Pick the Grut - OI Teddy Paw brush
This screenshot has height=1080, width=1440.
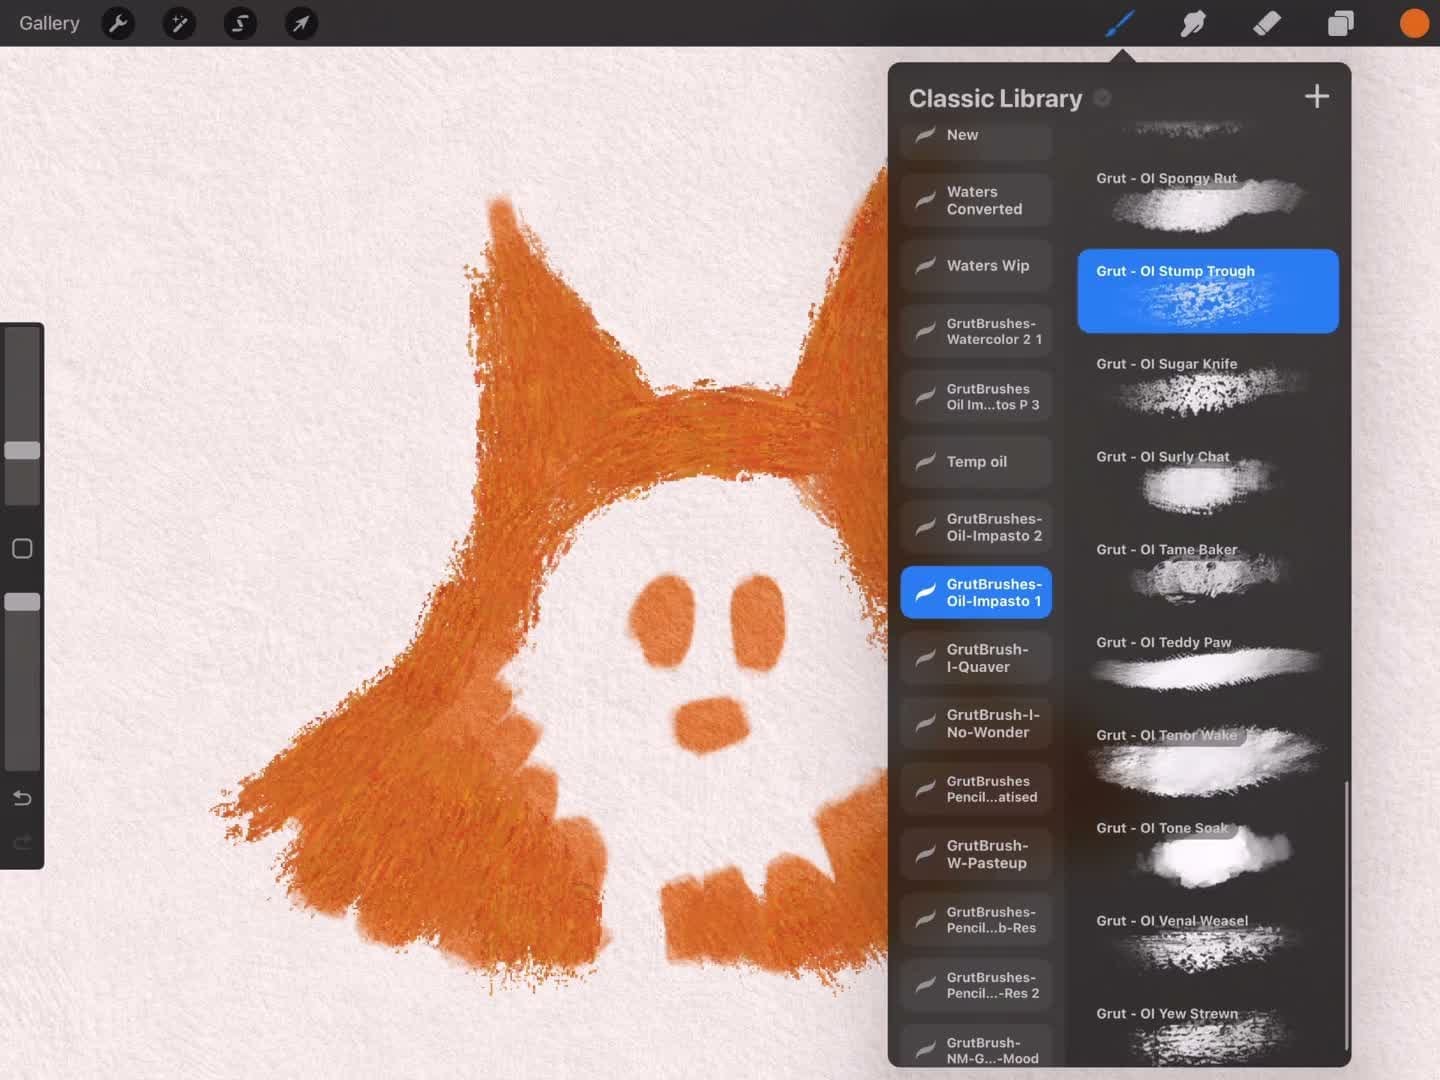pyautogui.click(x=1207, y=662)
